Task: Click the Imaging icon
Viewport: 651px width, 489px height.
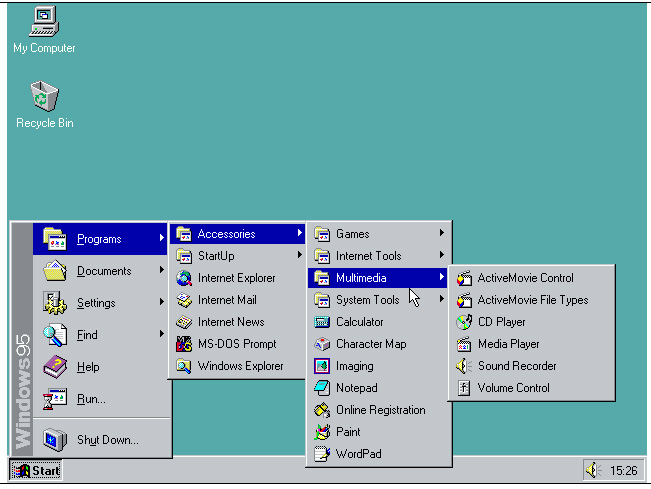Action: click(322, 366)
